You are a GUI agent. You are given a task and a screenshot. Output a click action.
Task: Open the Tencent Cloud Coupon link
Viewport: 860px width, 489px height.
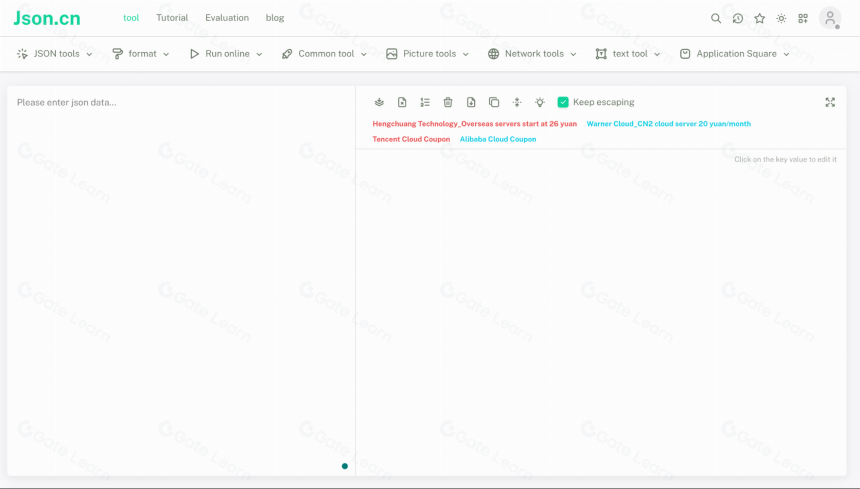(x=411, y=139)
